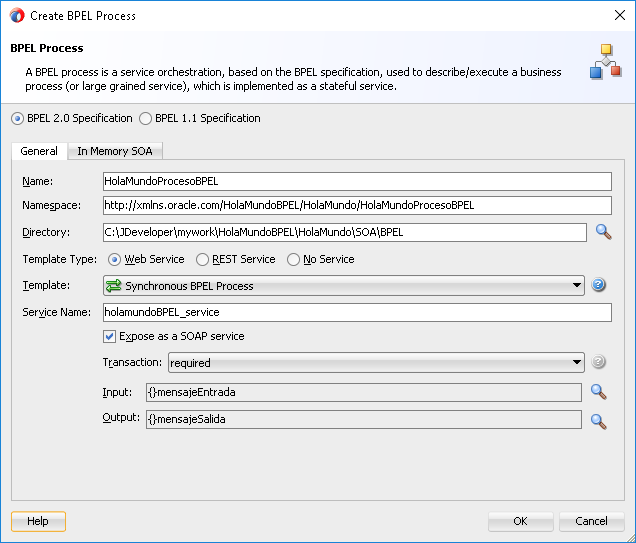Select the No Service template type
Image resolution: width=636 pixels, height=543 pixels.
[x=293, y=259]
